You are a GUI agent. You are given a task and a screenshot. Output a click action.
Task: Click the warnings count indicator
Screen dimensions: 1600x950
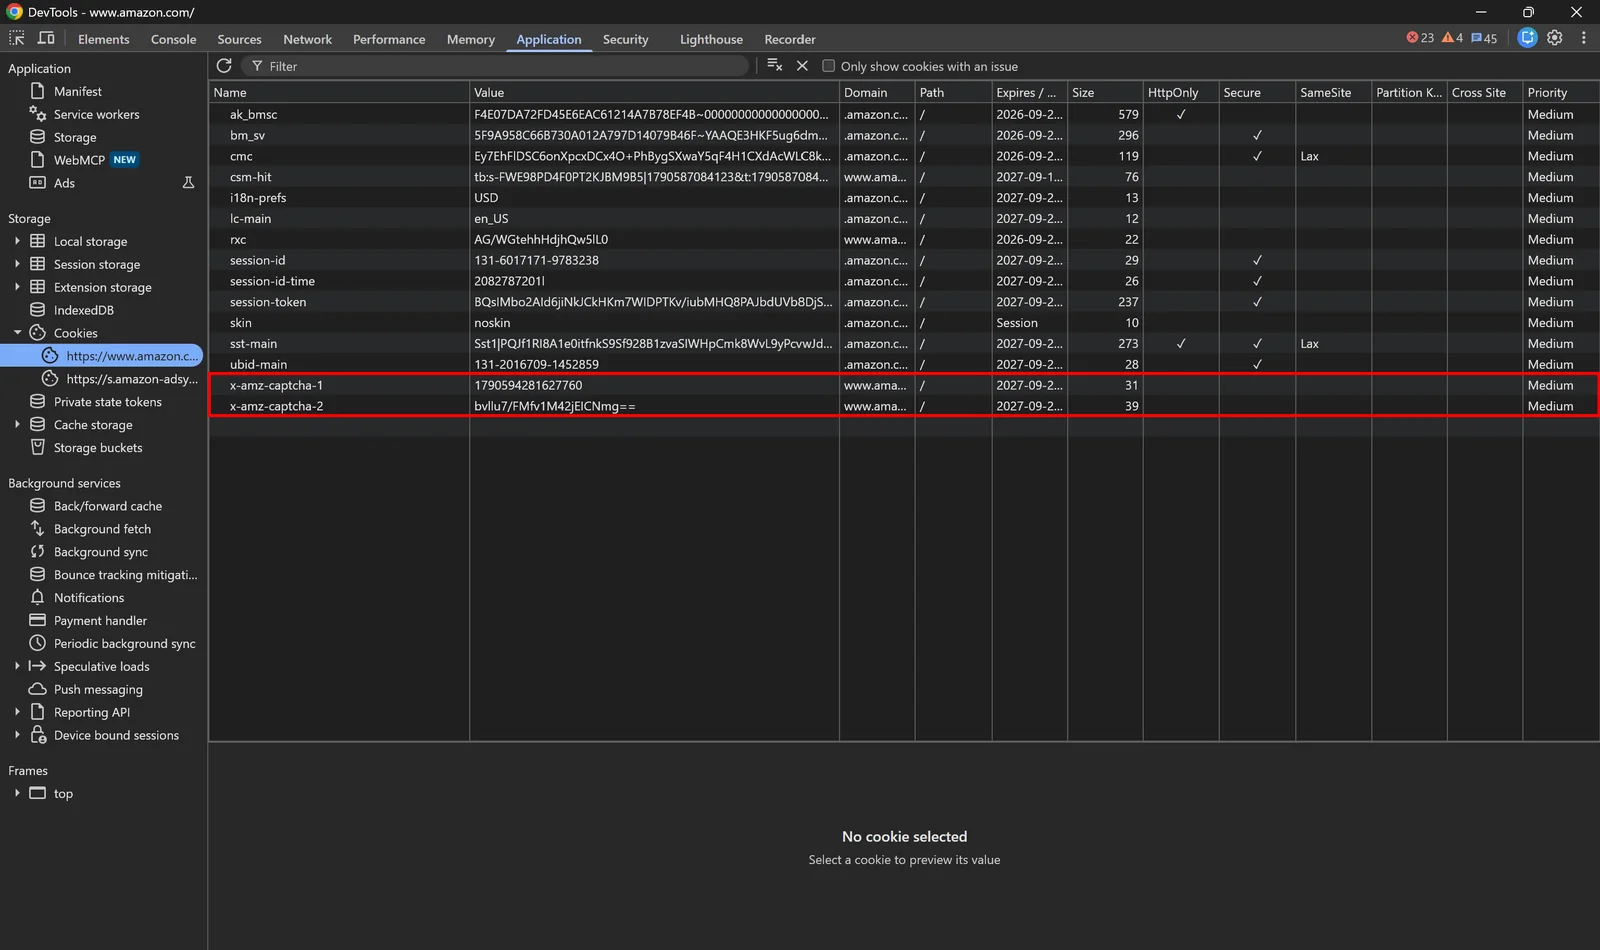(x=1452, y=38)
